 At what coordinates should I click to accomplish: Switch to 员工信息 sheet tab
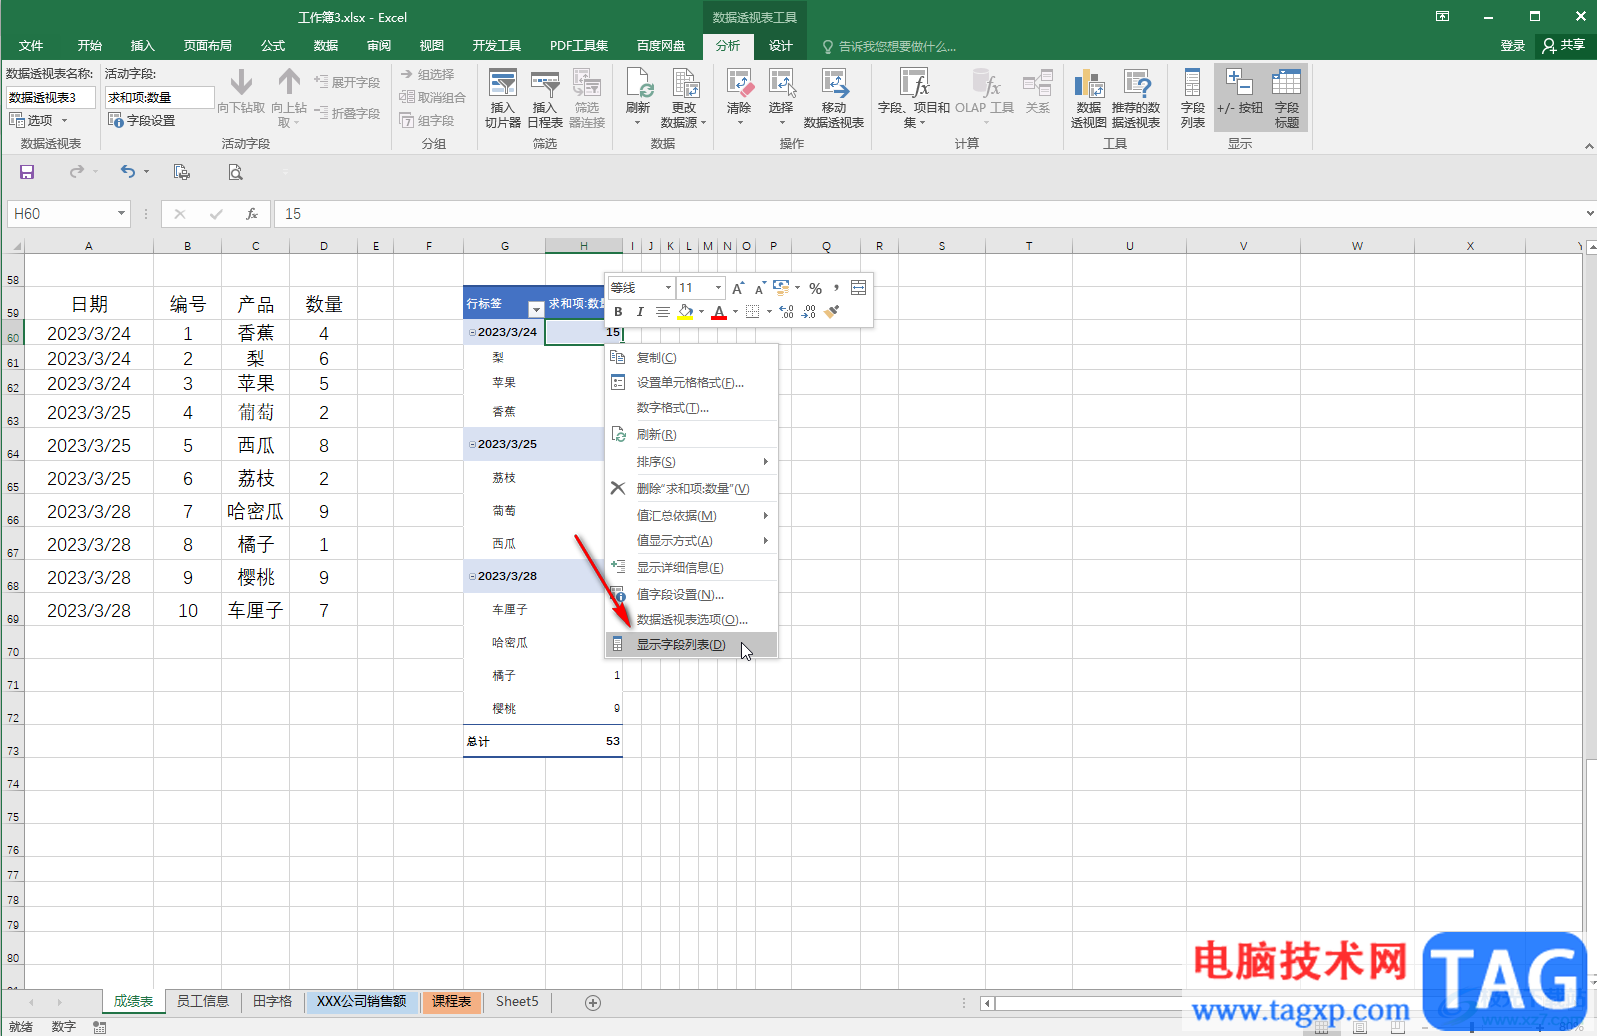tap(203, 1001)
